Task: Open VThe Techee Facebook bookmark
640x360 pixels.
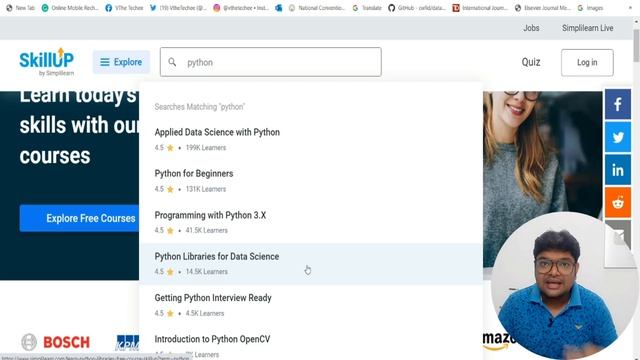Action: (x=124, y=8)
